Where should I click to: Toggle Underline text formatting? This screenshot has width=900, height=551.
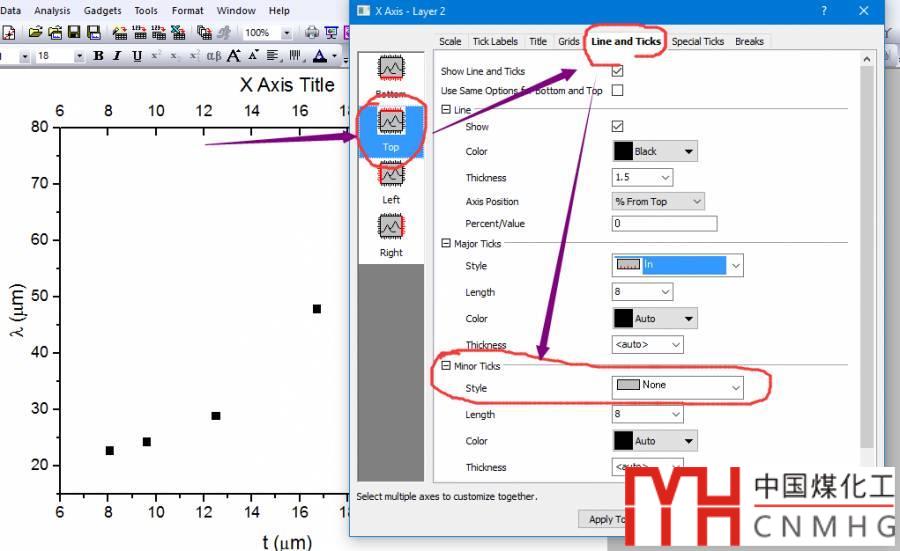pos(137,56)
